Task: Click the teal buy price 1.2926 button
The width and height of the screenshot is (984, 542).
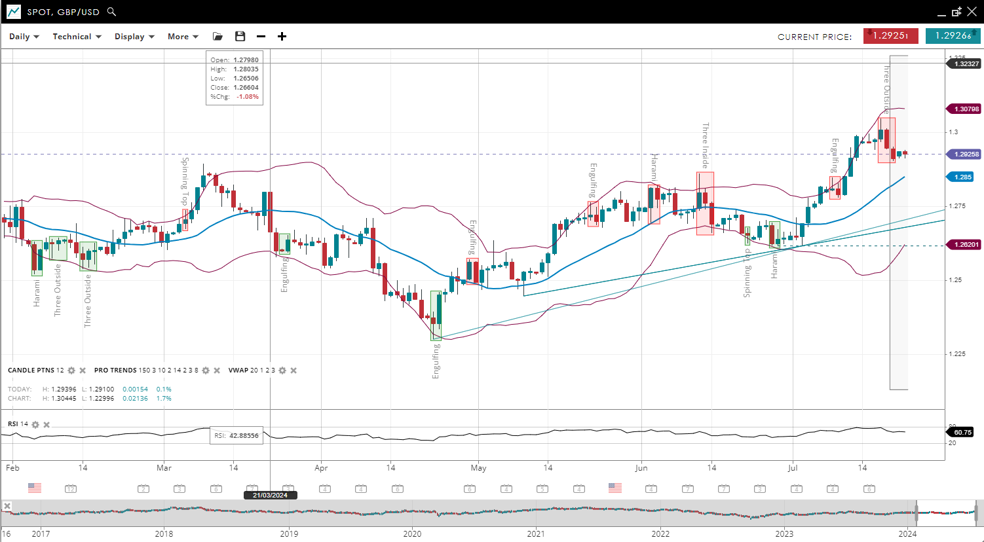Action: point(951,36)
